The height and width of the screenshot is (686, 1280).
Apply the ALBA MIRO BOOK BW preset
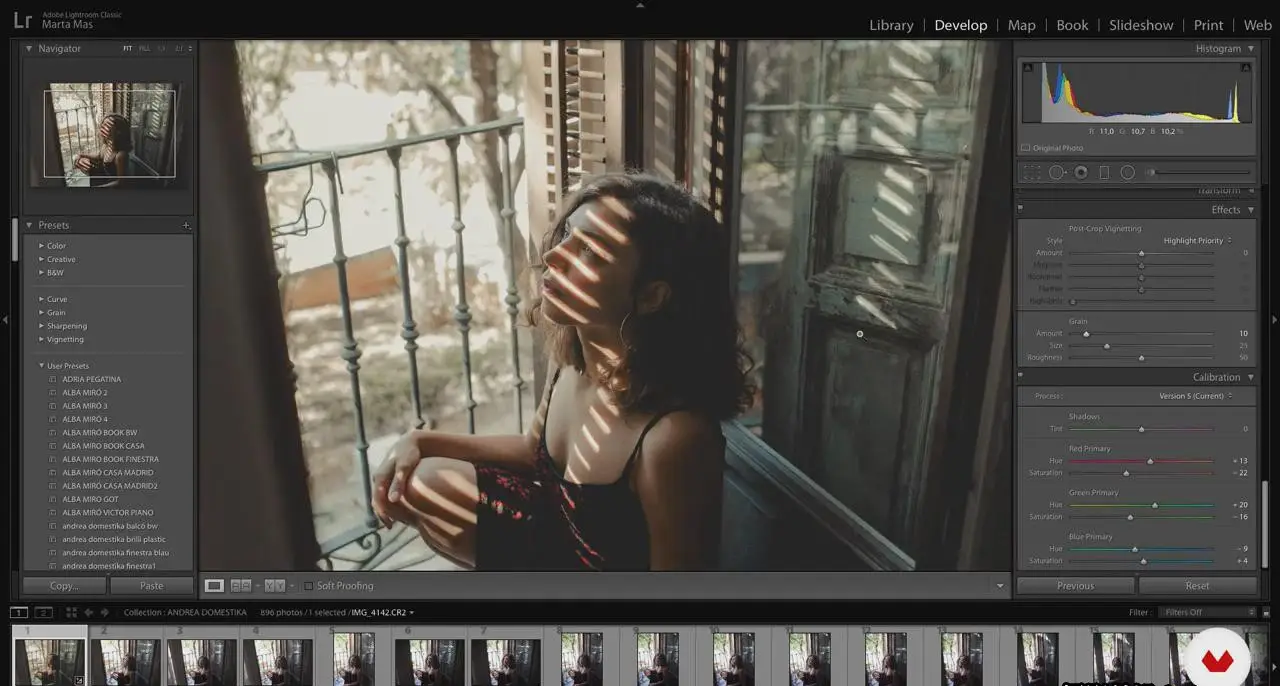(x=100, y=433)
